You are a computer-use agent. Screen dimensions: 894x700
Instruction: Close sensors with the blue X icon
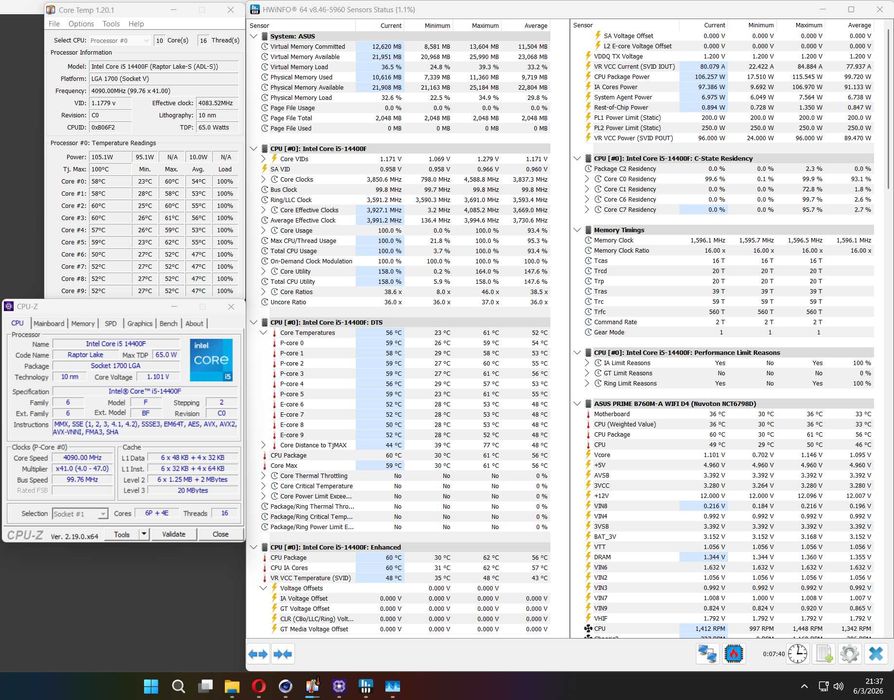click(x=876, y=654)
